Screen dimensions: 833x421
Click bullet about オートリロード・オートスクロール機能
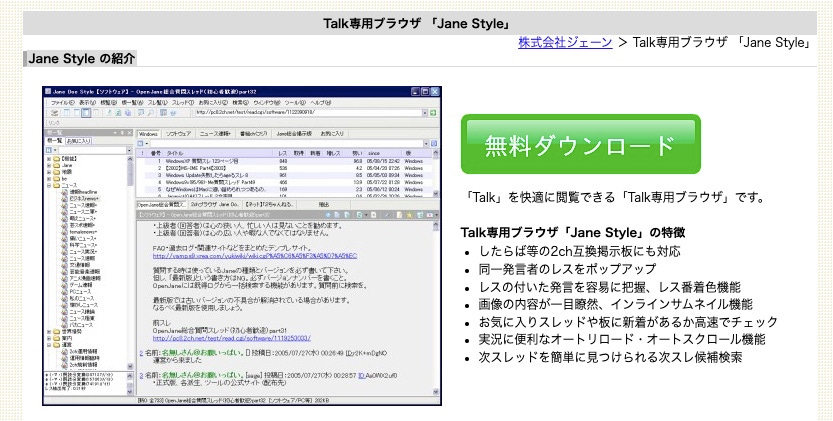pos(622,340)
